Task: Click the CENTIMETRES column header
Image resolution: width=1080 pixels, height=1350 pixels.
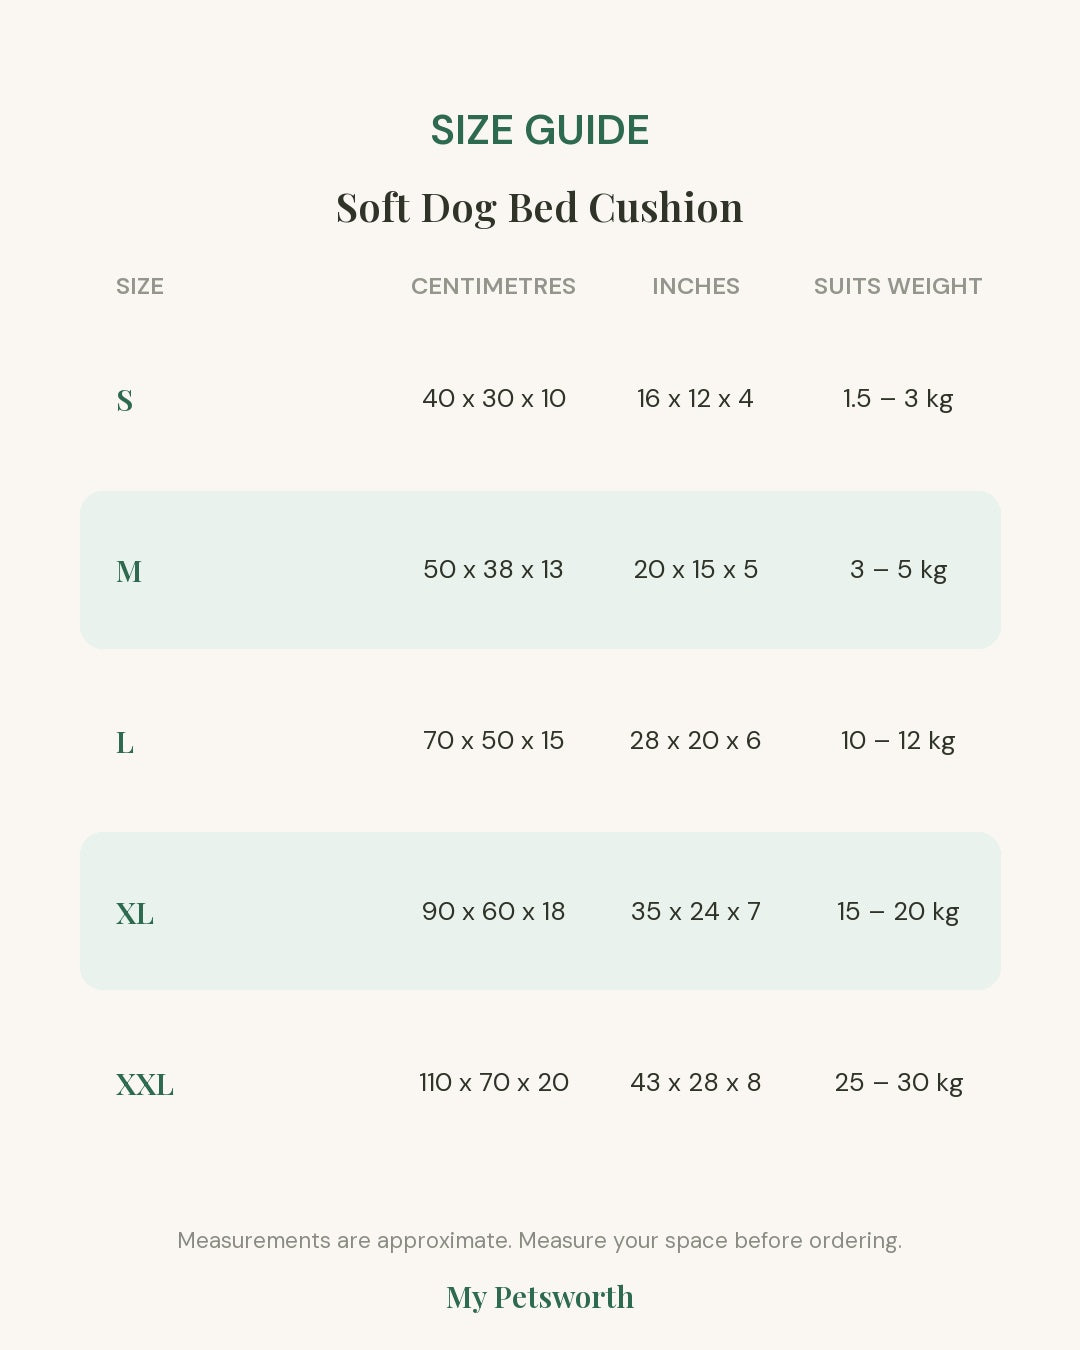Action: pos(493,286)
